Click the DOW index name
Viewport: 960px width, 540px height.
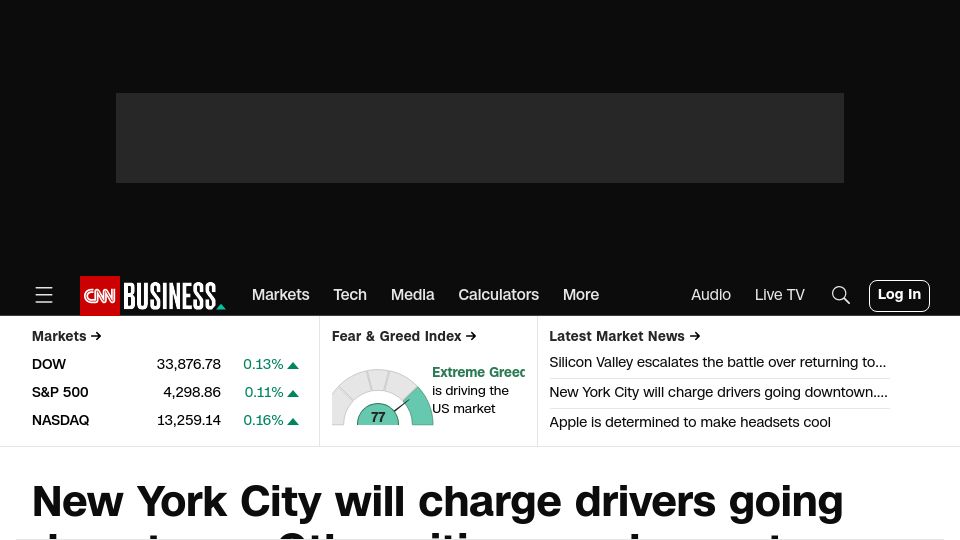49,364
